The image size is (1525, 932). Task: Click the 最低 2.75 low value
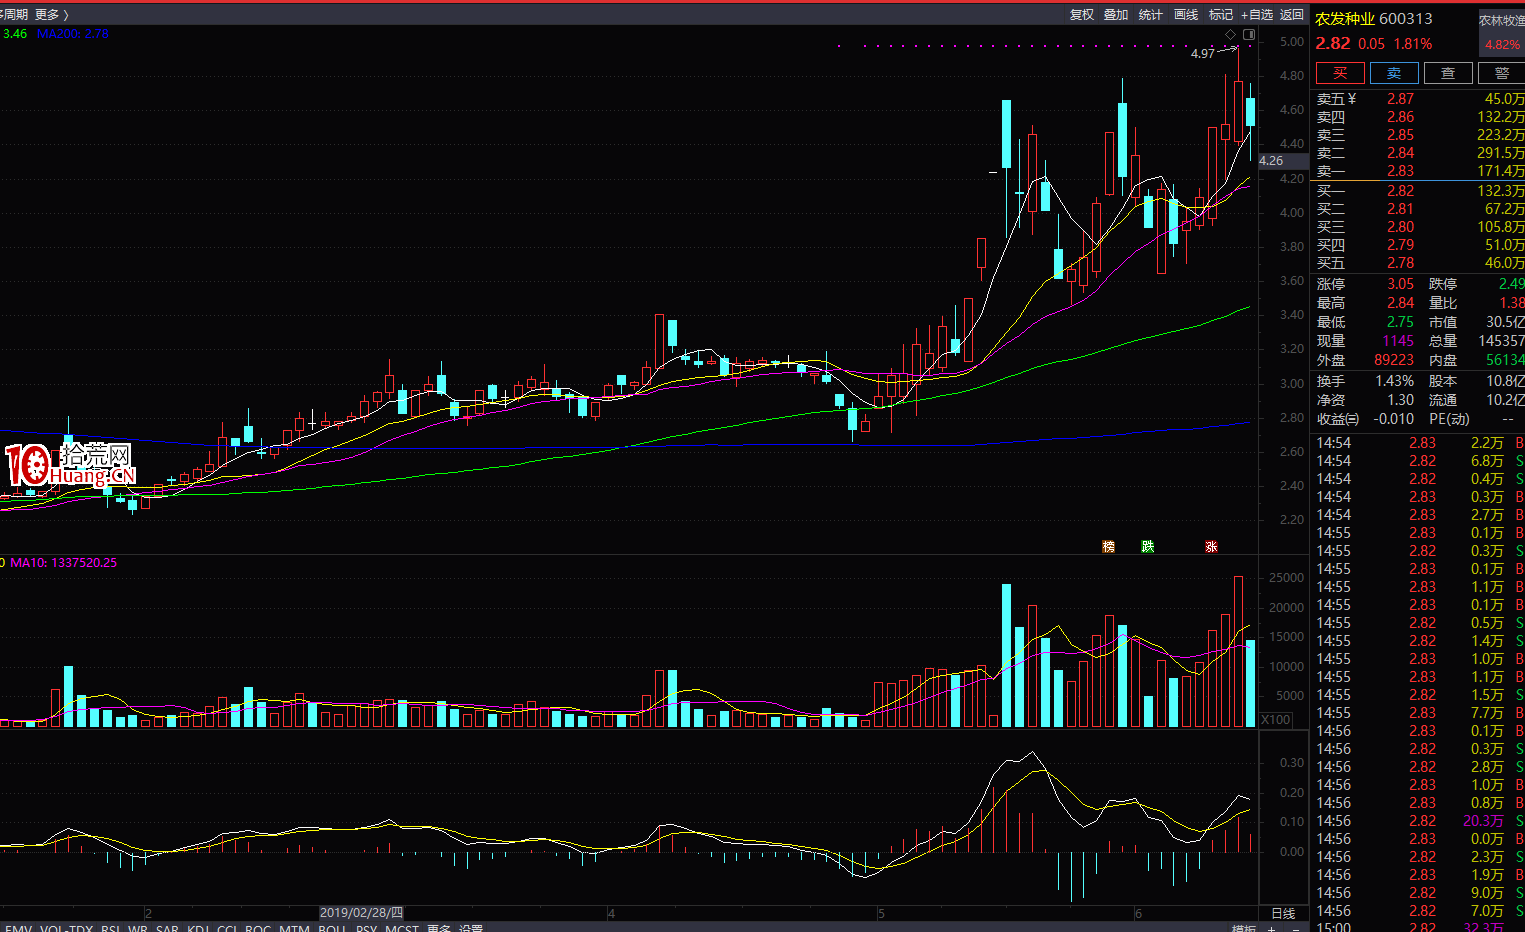(1400, 322)
